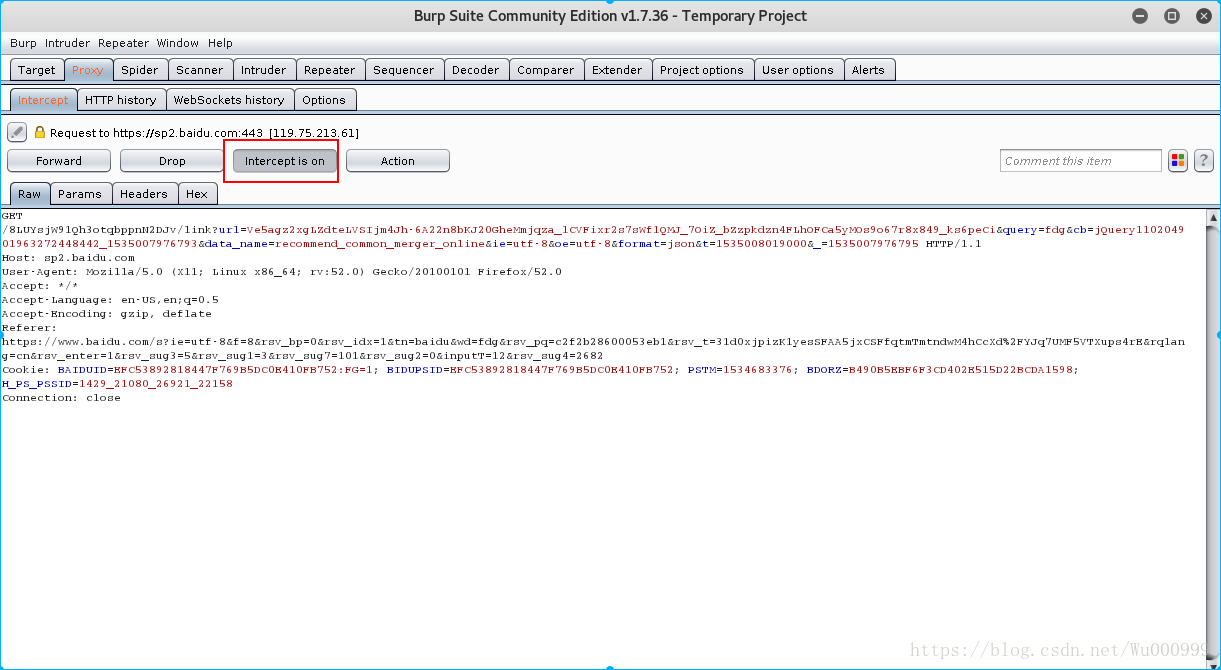Forward the intercepted request

tap(59, 161)
